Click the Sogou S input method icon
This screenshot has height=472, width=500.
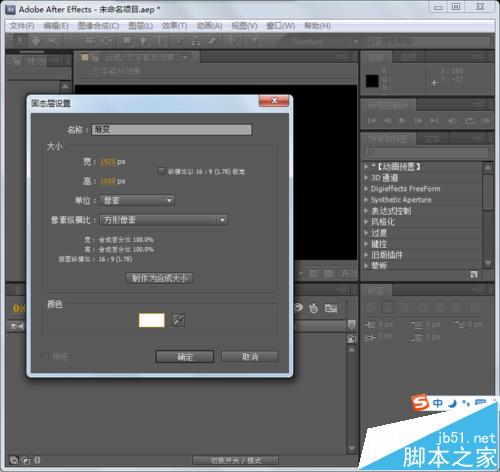click(x=420, y=403)
